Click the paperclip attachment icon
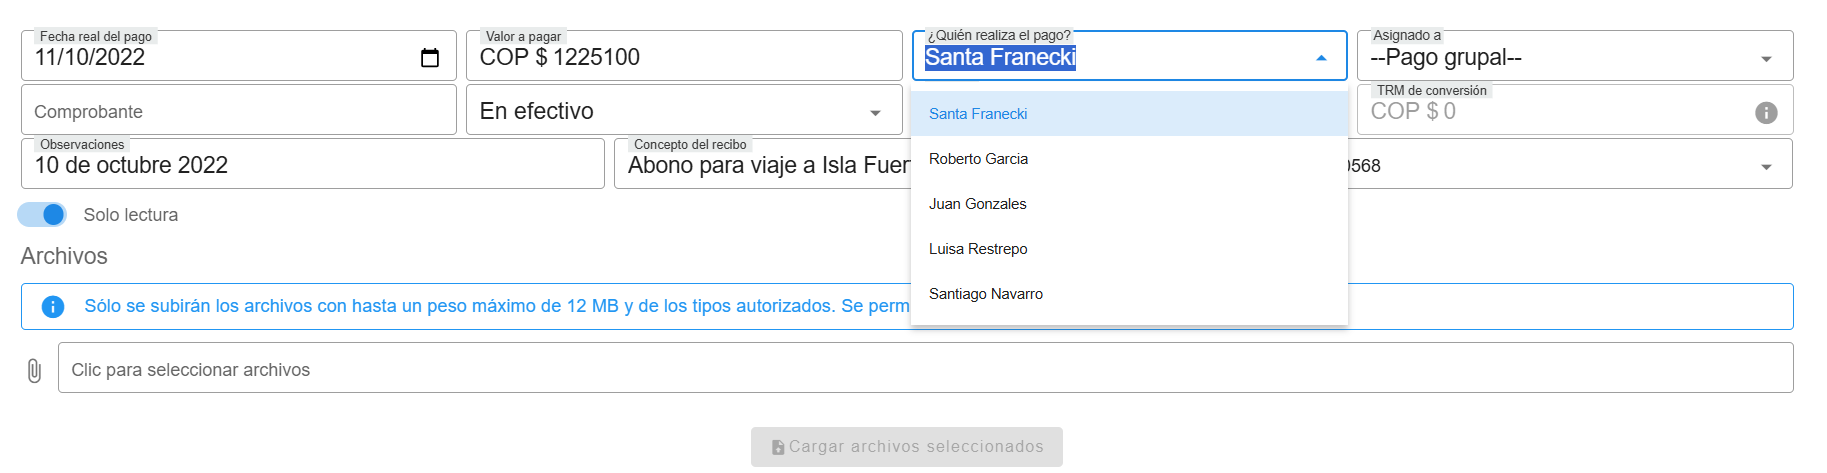This screenshot has width=1827, height=473. point(34,371)
